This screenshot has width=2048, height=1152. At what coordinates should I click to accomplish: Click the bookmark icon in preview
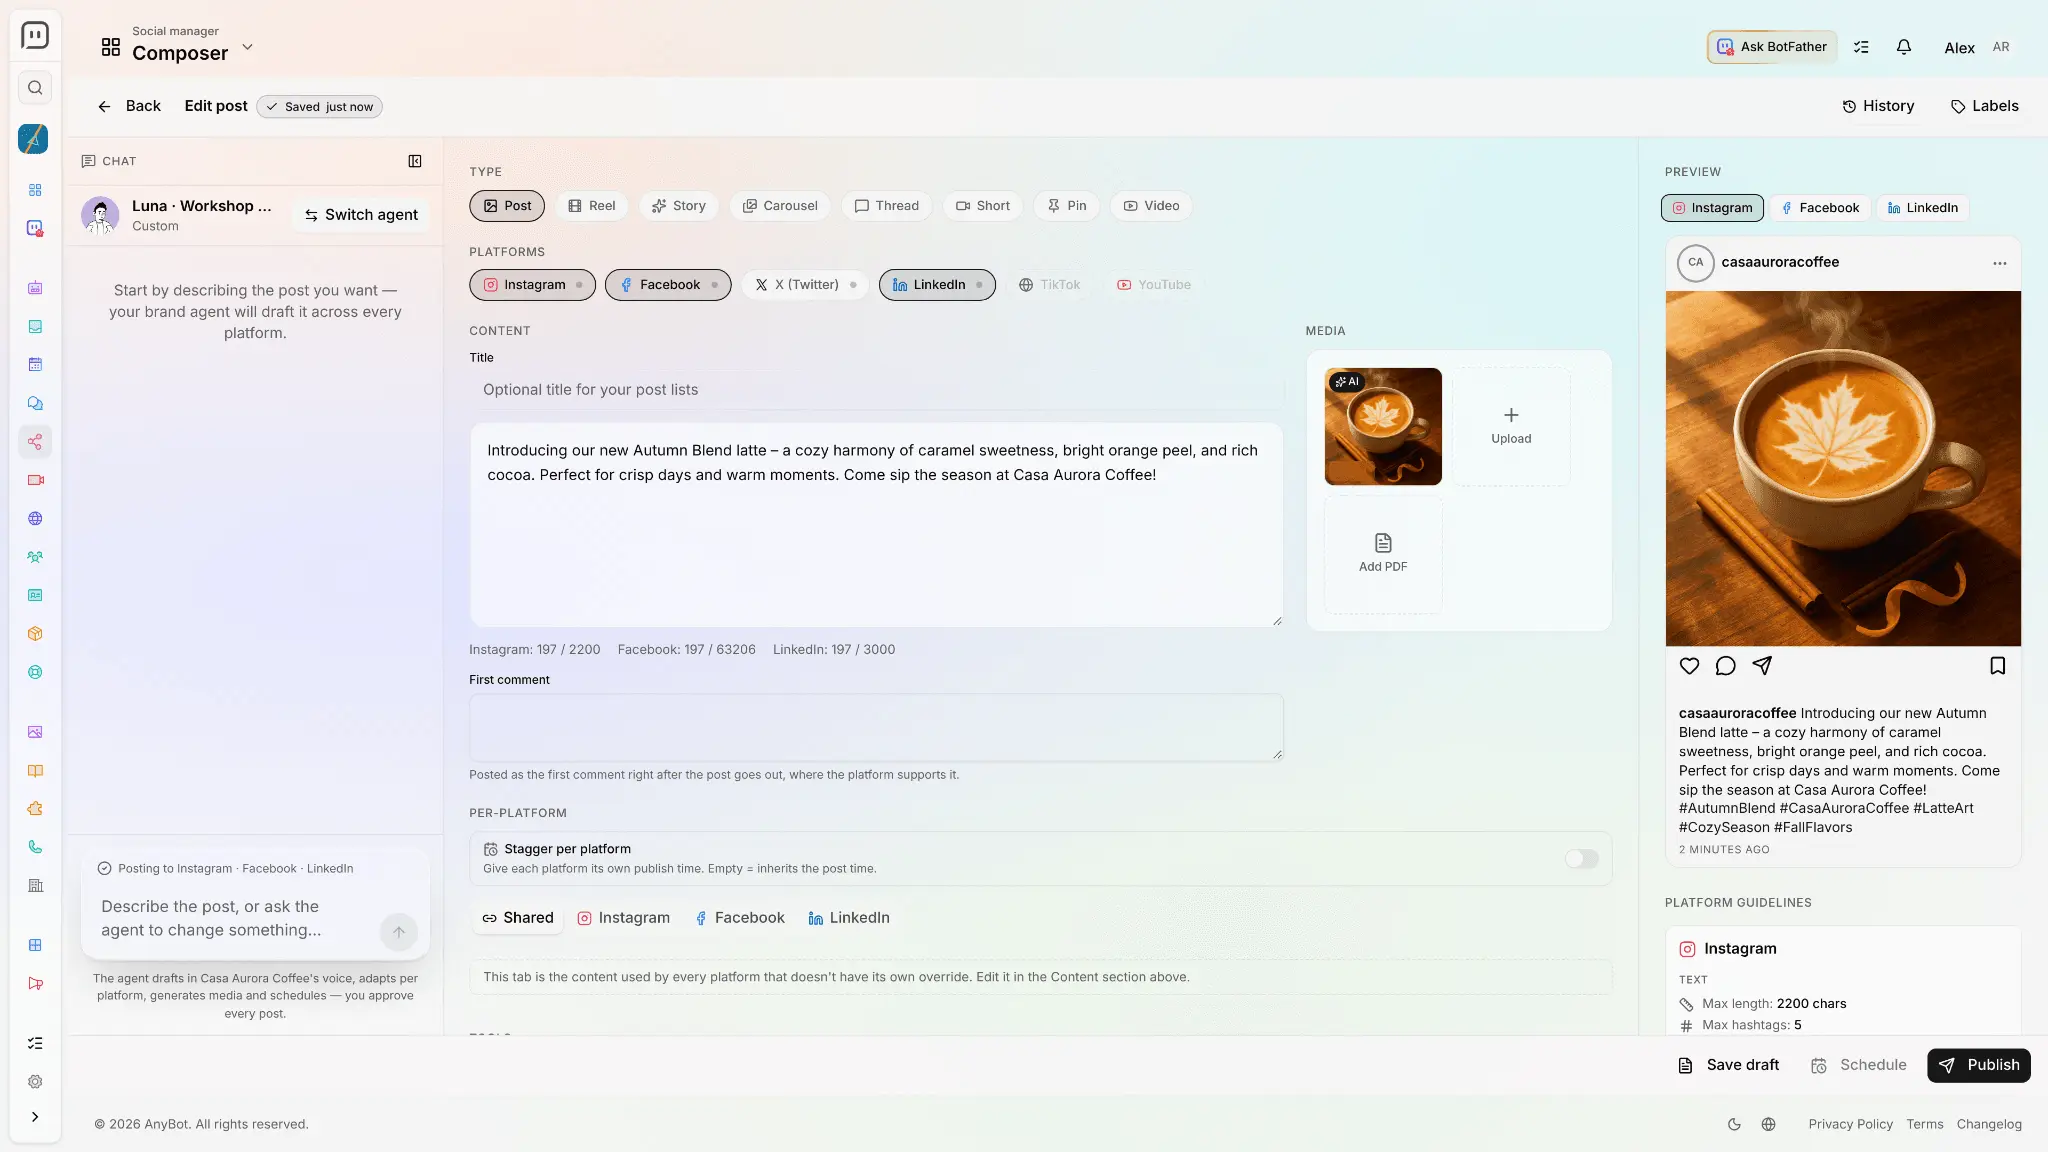(1997, 666)
